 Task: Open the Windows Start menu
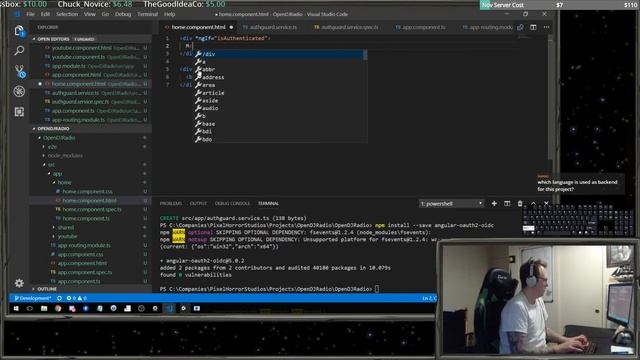[16, 309]
